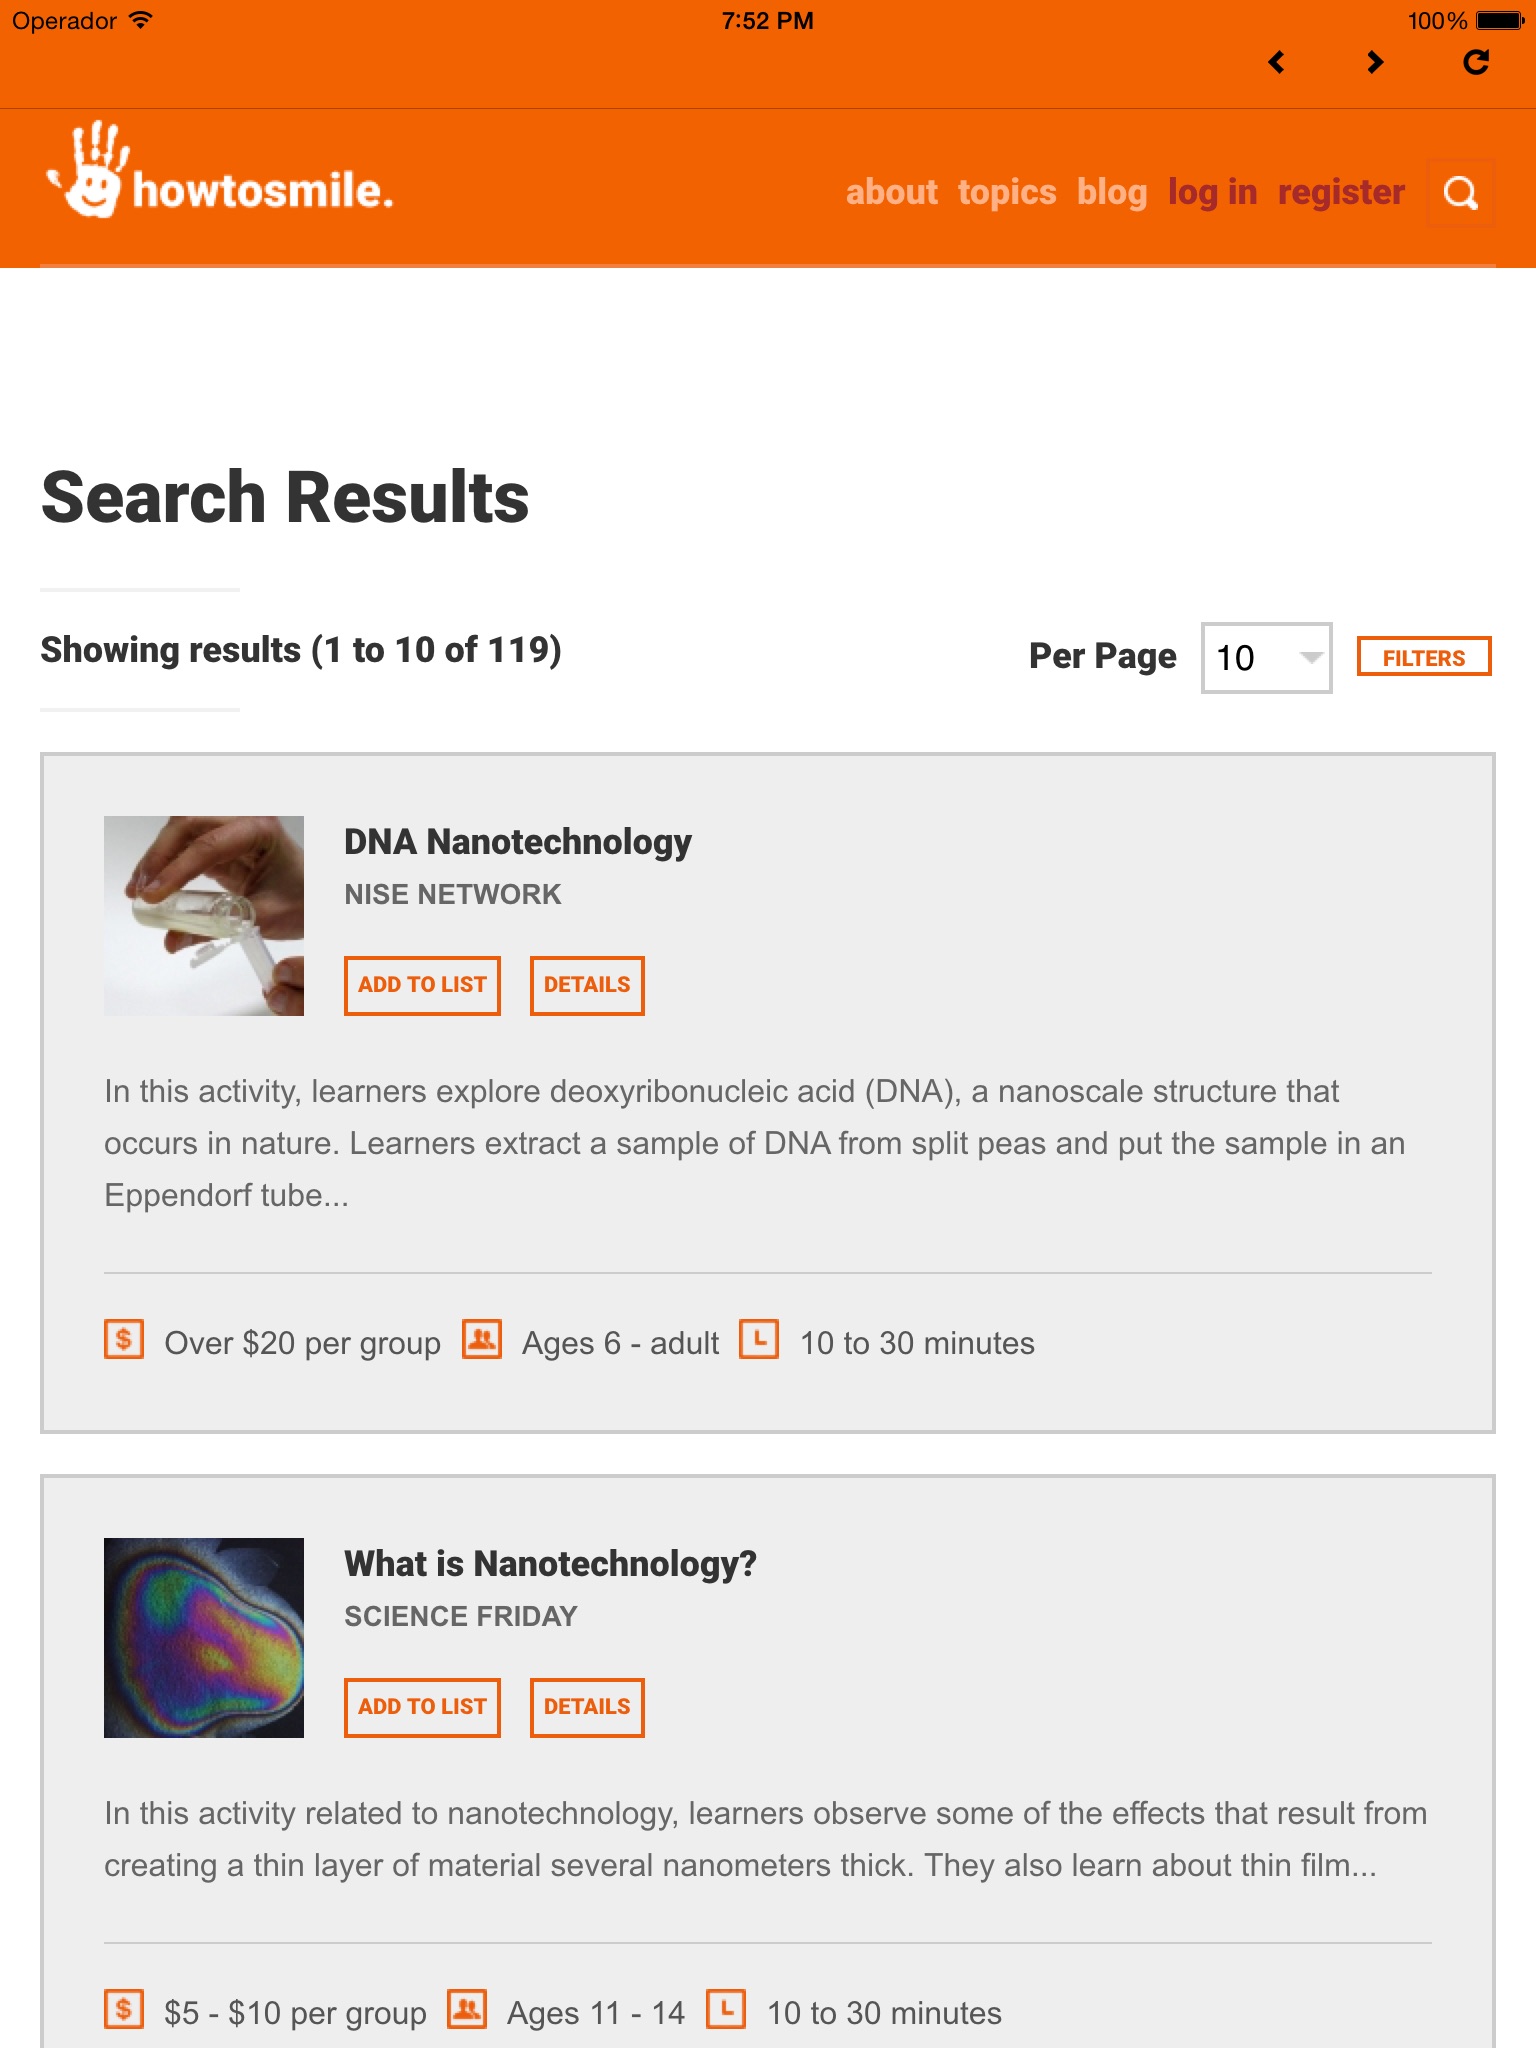Viewport: 1536px width, 2048px height.
Task: Open the What is Nanotechnology? title
Action: coord(550,1564)
